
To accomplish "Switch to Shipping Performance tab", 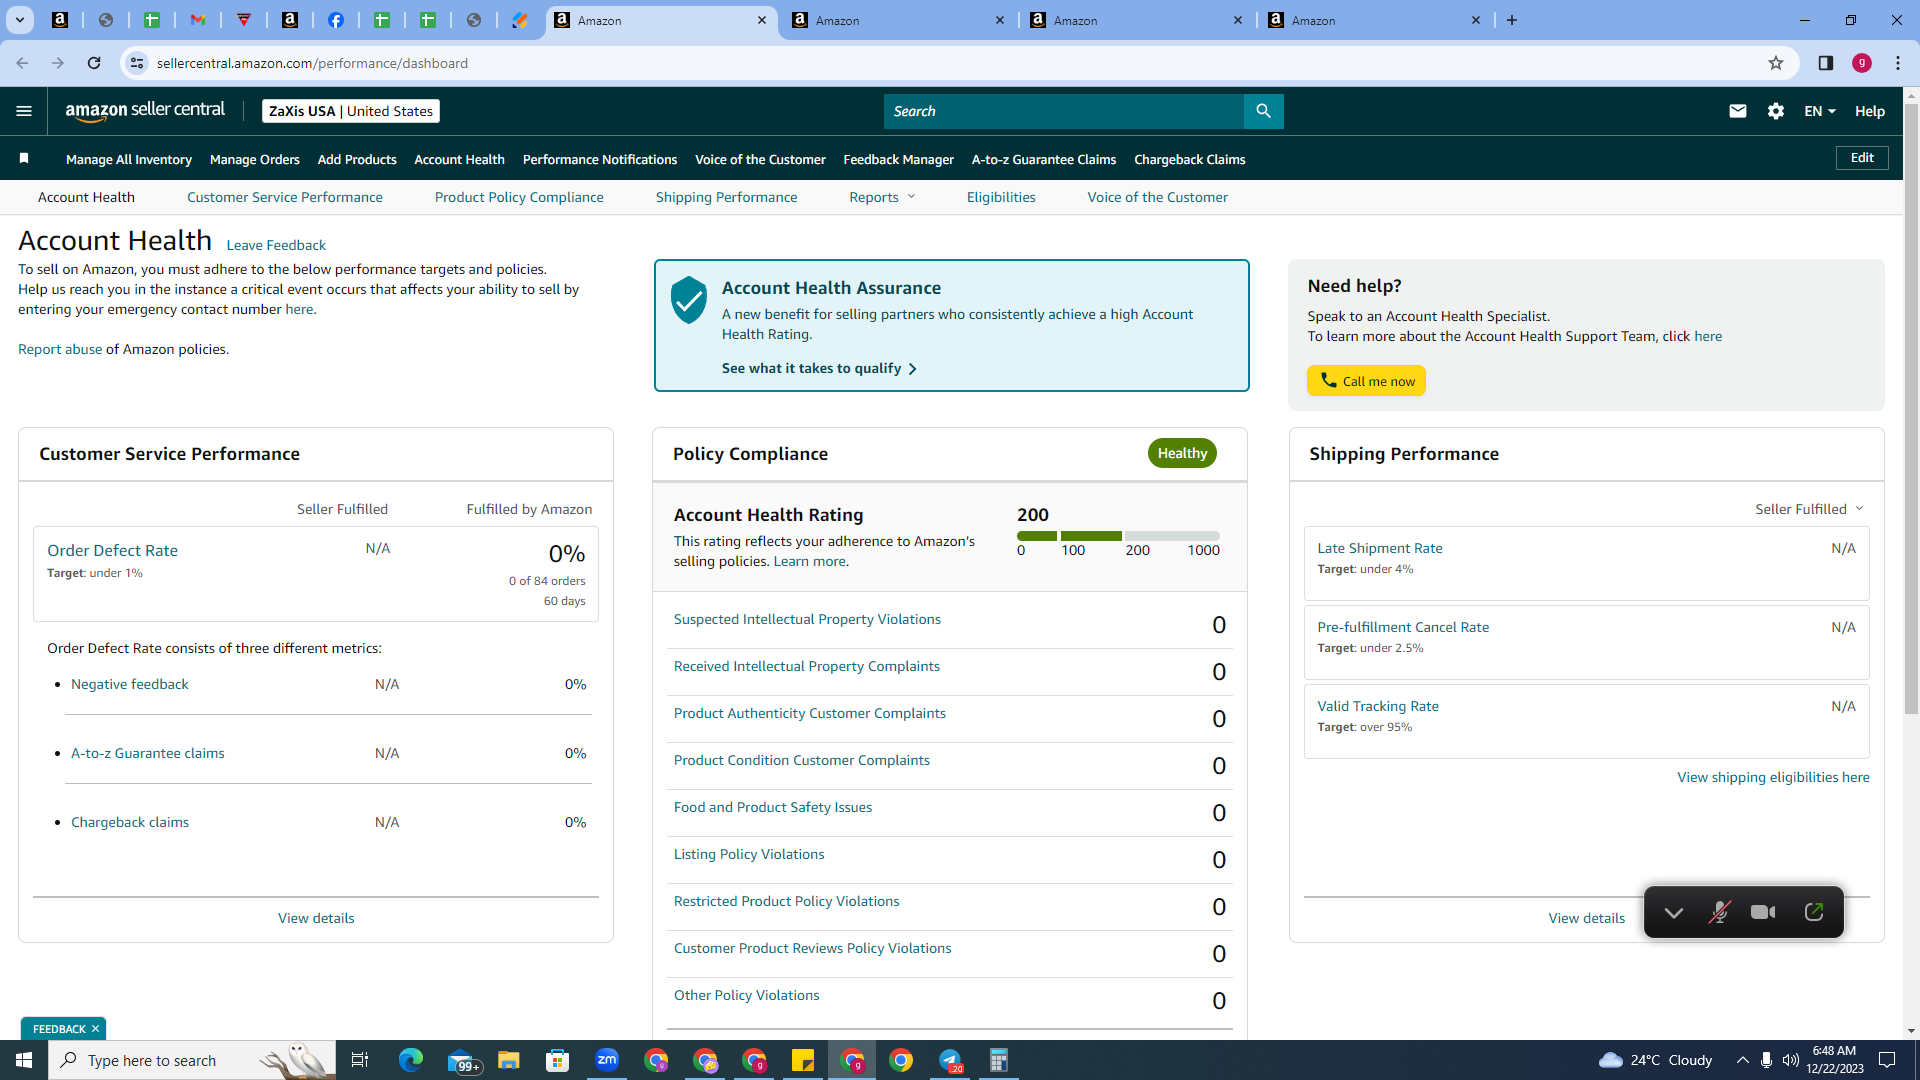I will click(727, 197).
